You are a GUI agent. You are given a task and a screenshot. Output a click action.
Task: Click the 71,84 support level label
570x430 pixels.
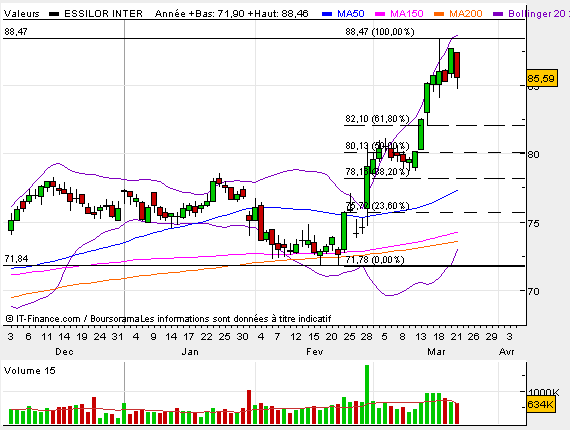coord(16,259)
